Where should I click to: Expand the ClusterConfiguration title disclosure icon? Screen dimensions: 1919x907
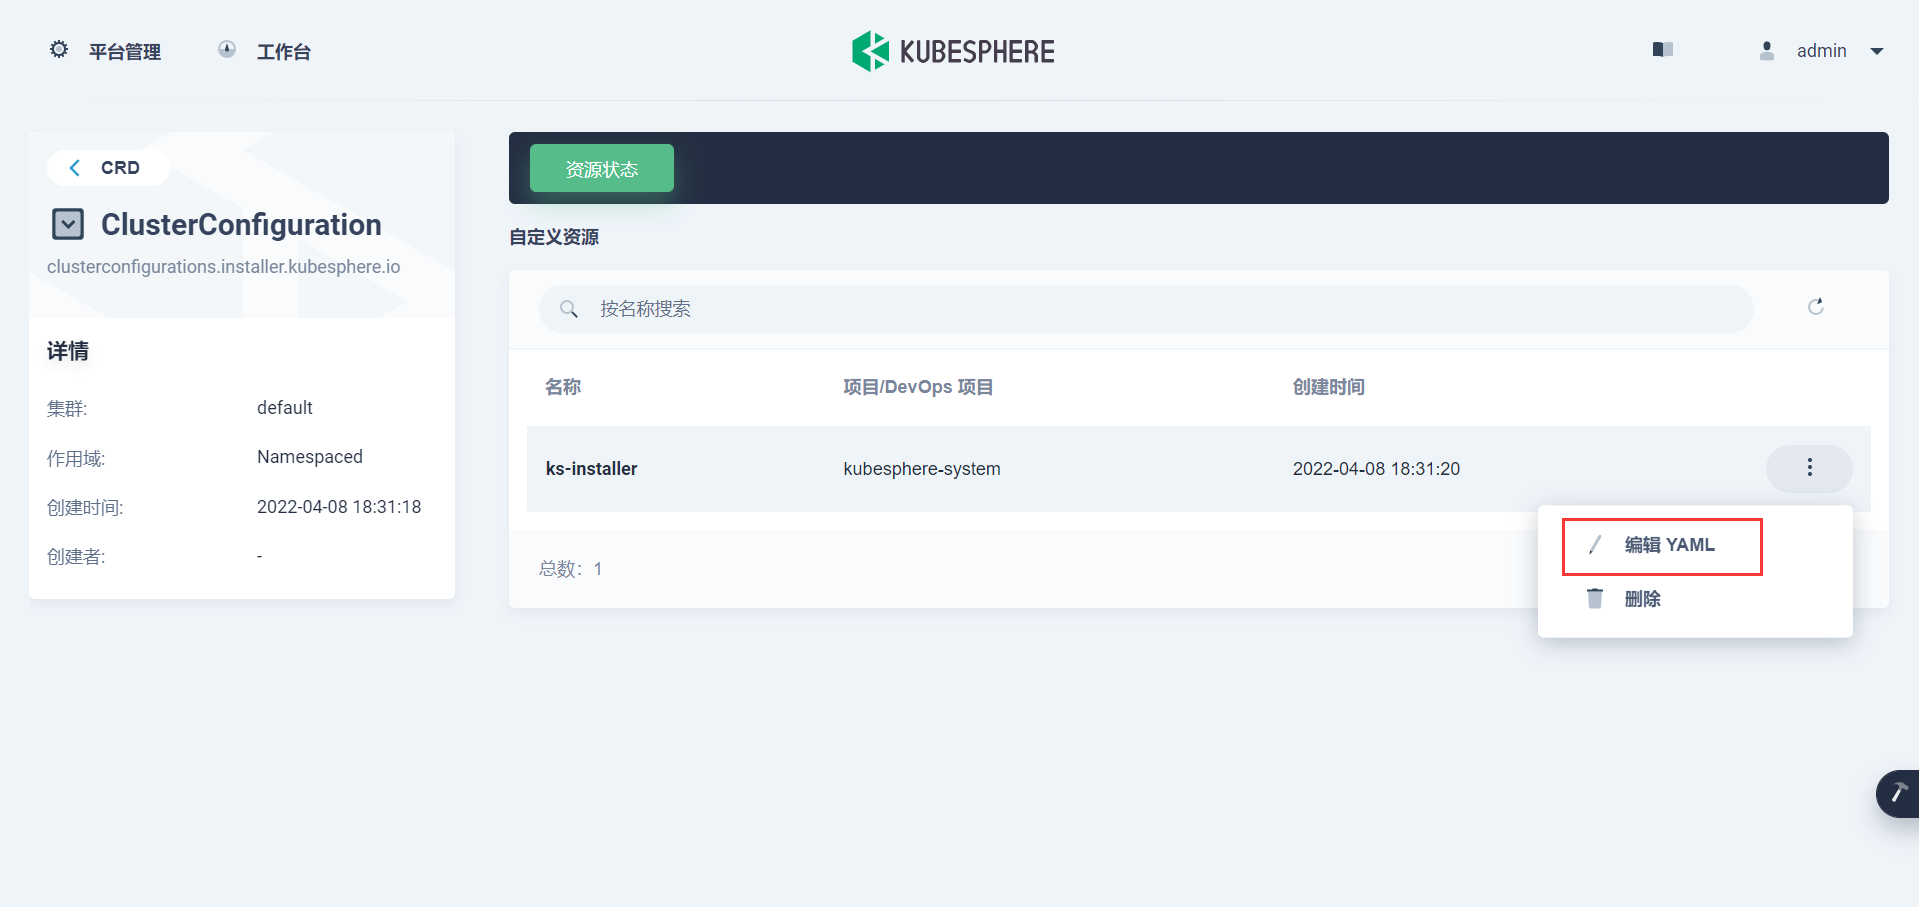68,223
